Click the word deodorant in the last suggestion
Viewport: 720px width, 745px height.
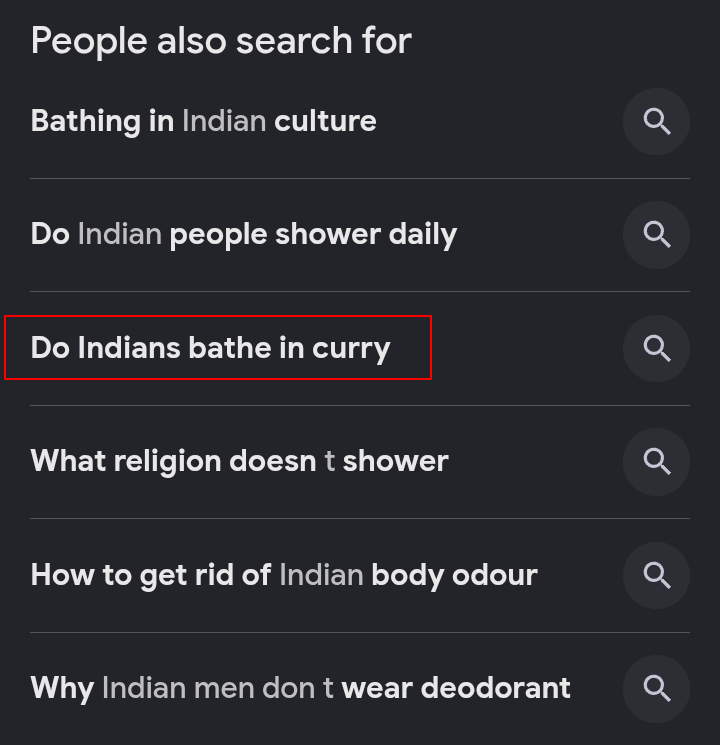(495, 688)
